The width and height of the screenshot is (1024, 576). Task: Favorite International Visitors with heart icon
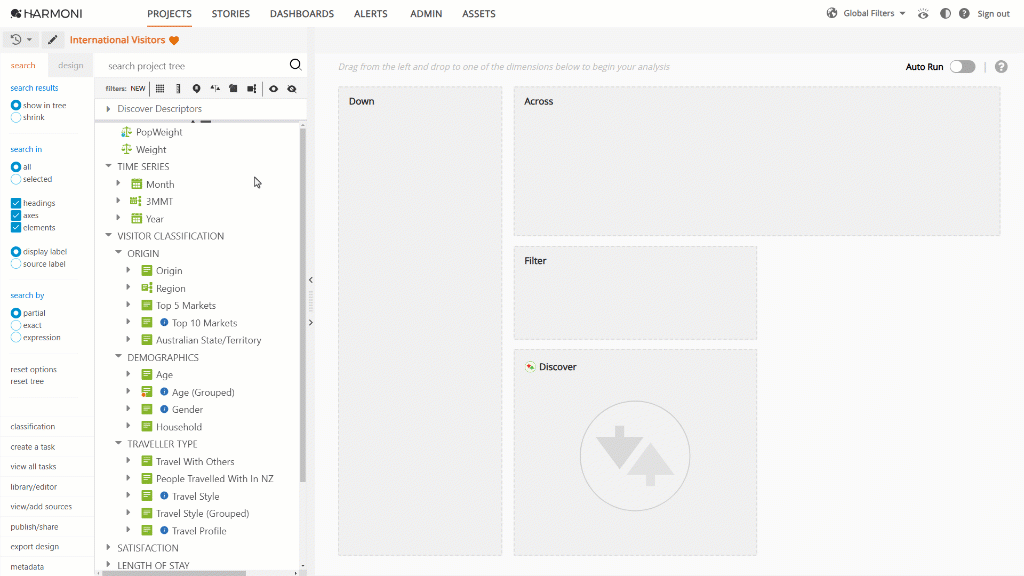pyautogui.click(x=174, y=40)
